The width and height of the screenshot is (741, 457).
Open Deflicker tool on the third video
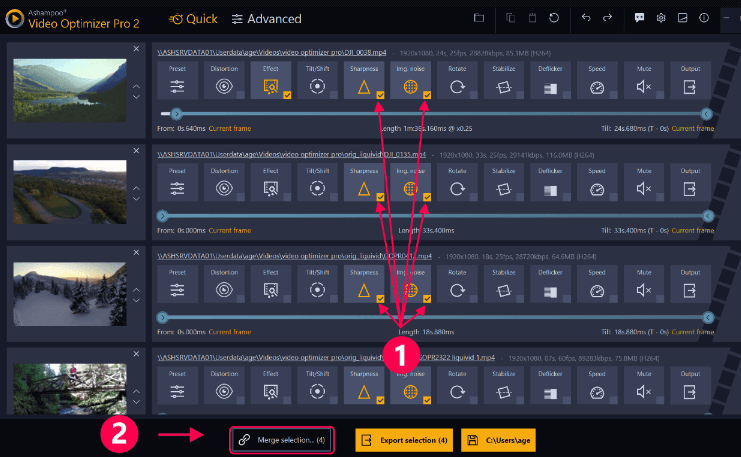coord(550,286)
